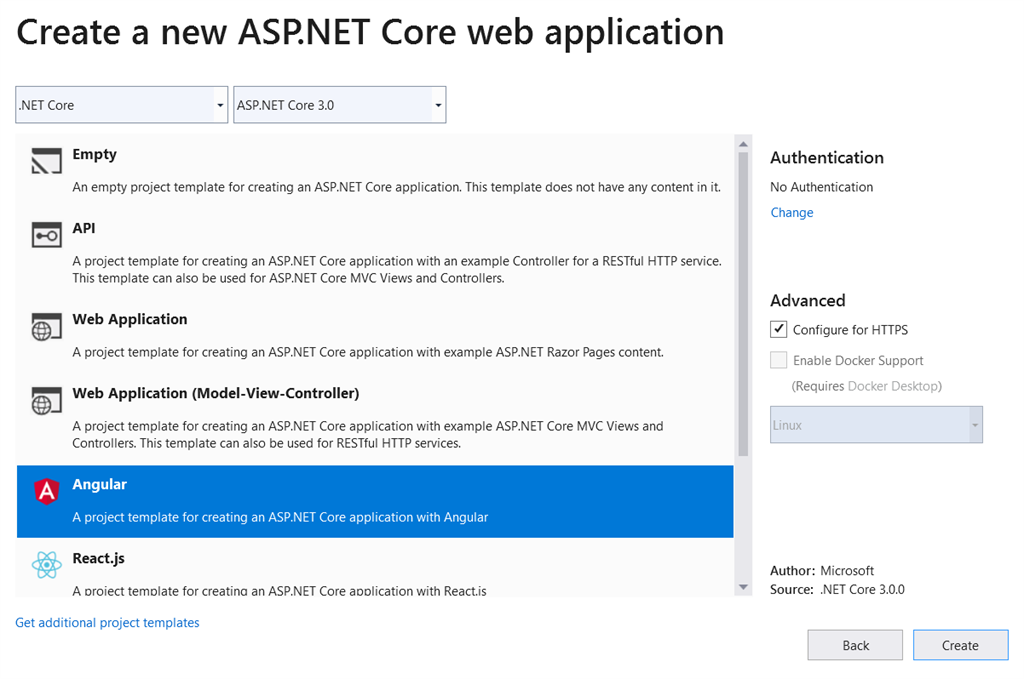Viewport: 1024px width, 679px height.
Task: Click the MVC Views and Controllers description
Action: pos(368,435)
